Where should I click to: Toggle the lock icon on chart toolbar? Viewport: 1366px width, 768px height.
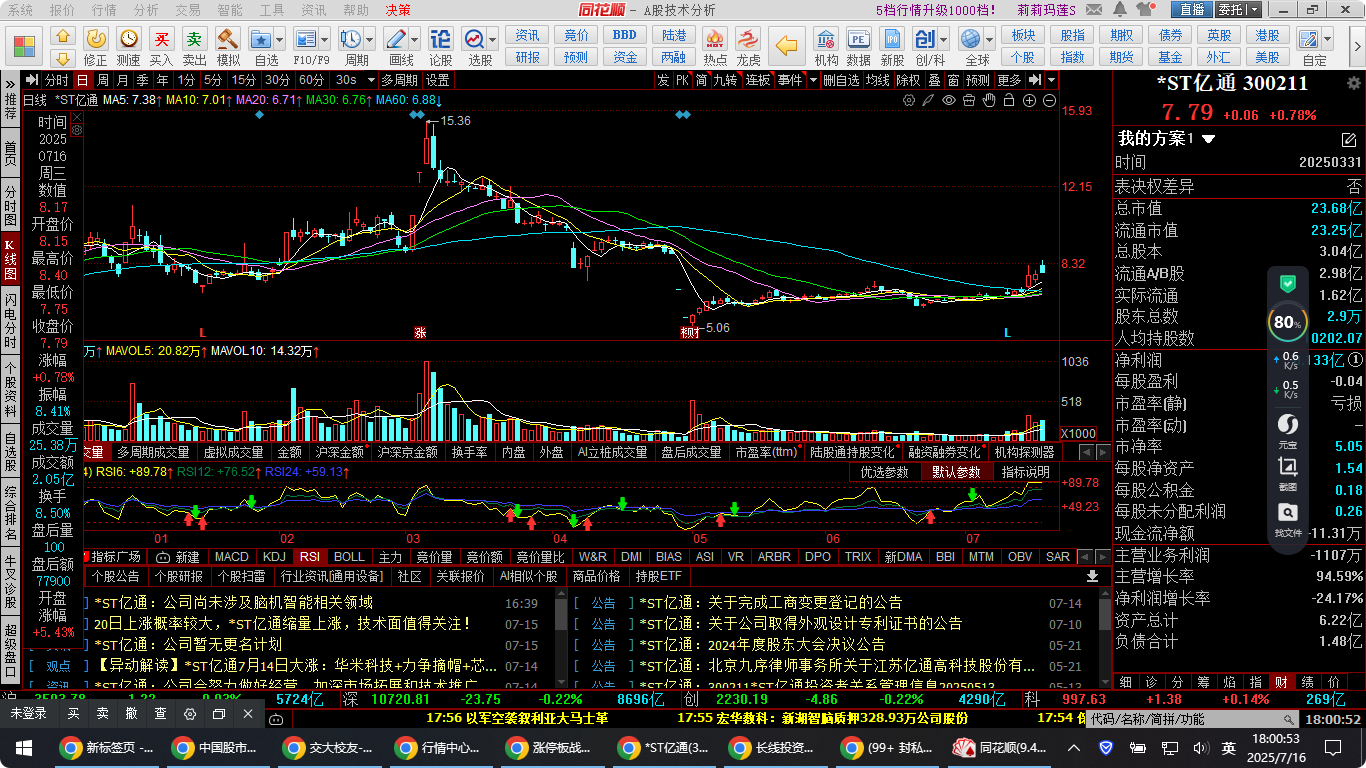click(1009, 100)
